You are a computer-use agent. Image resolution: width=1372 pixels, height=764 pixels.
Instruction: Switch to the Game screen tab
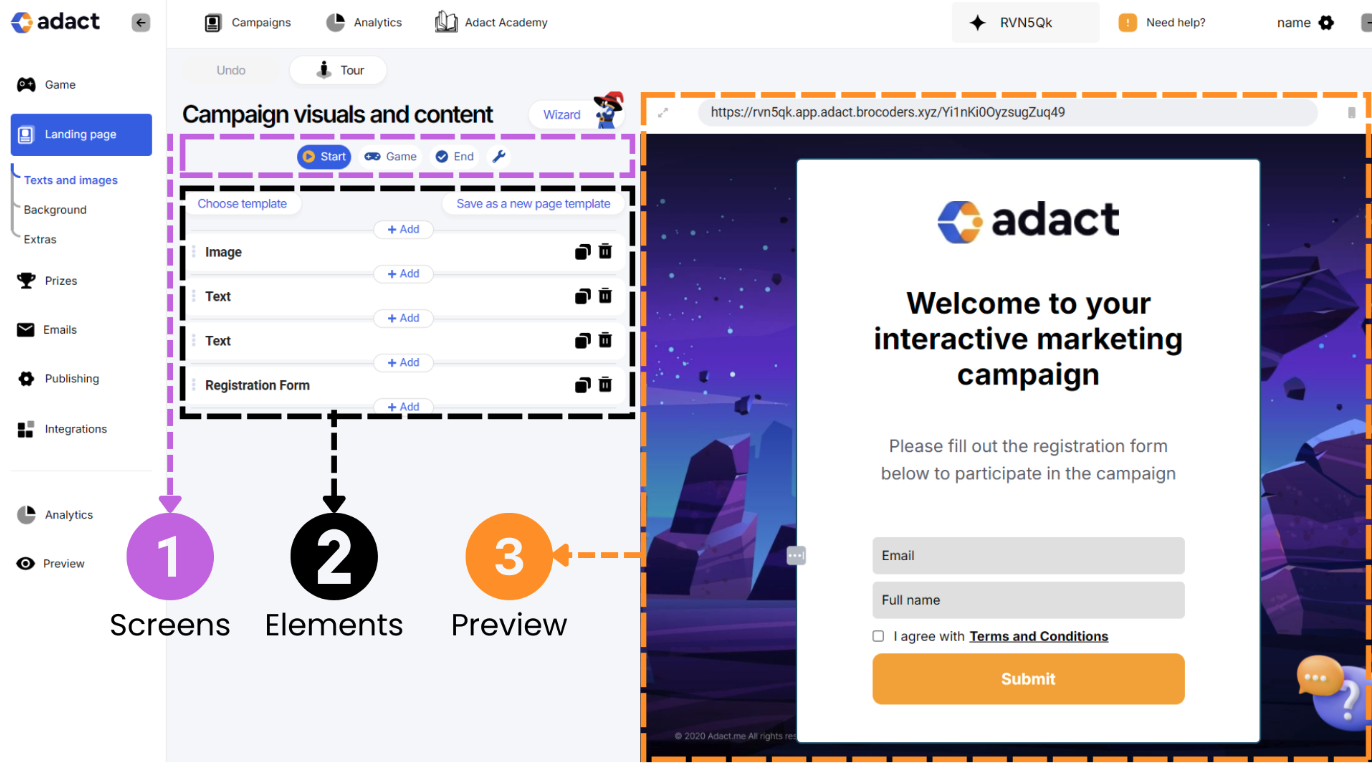coord(390,156)
